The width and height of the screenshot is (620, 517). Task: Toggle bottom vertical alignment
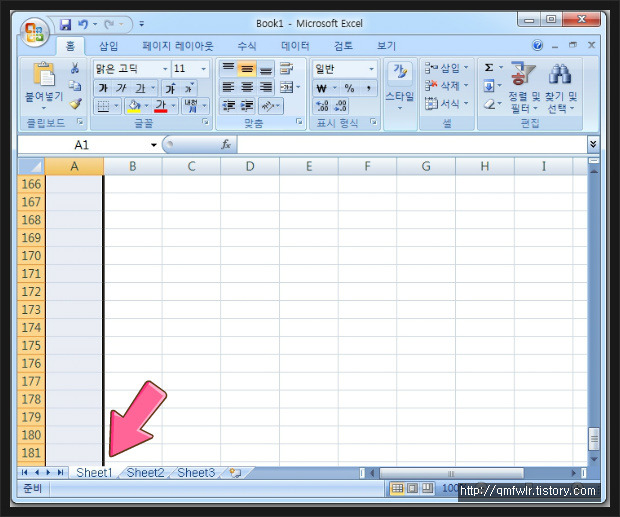[266, 68]
